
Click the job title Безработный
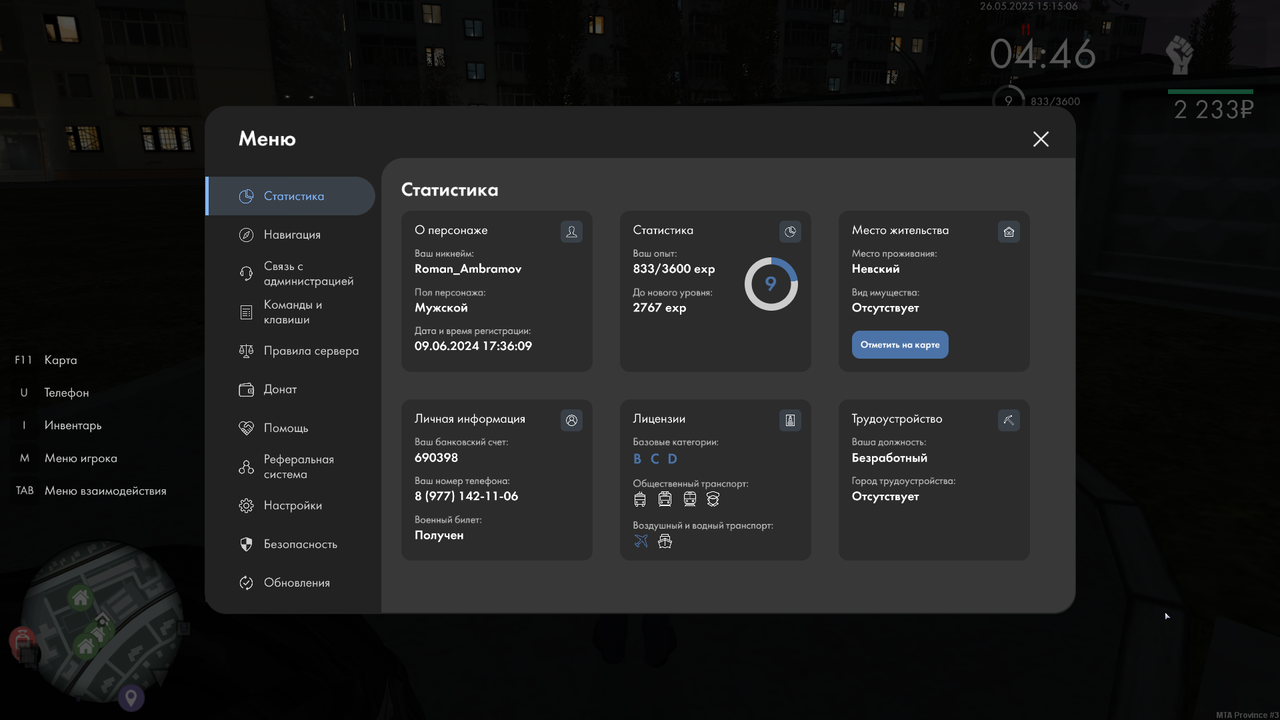[x=890, y=458]
